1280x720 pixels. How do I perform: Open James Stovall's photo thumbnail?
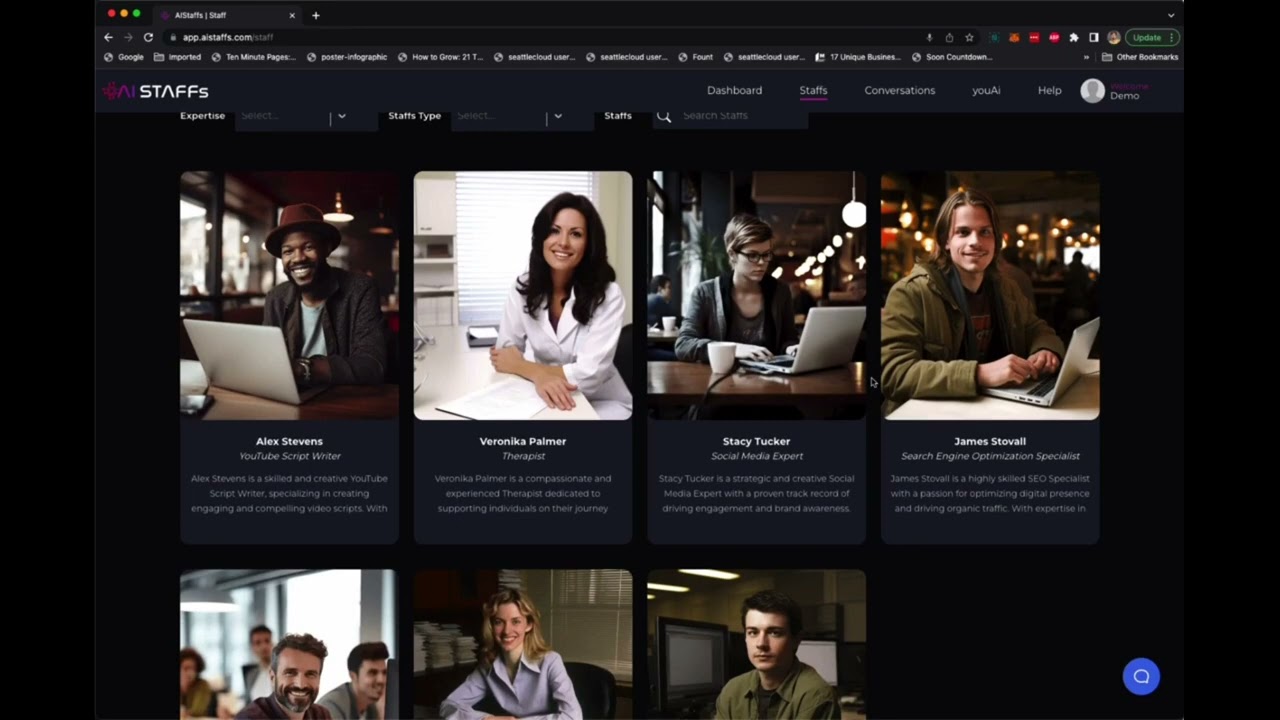[990, 295]
